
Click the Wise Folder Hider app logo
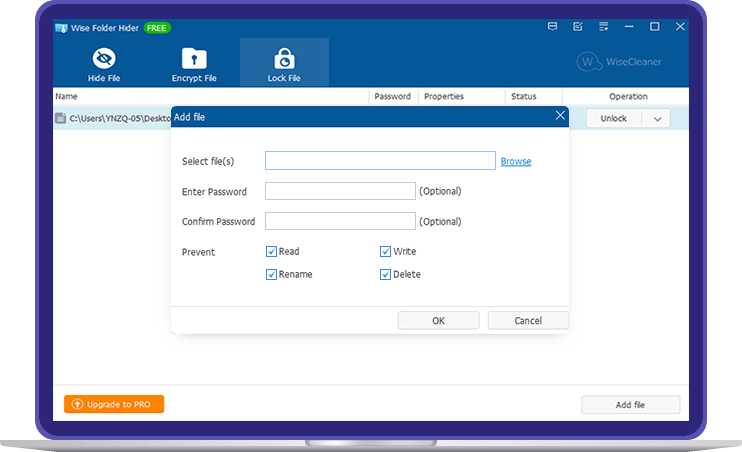(x=62, y=28)
